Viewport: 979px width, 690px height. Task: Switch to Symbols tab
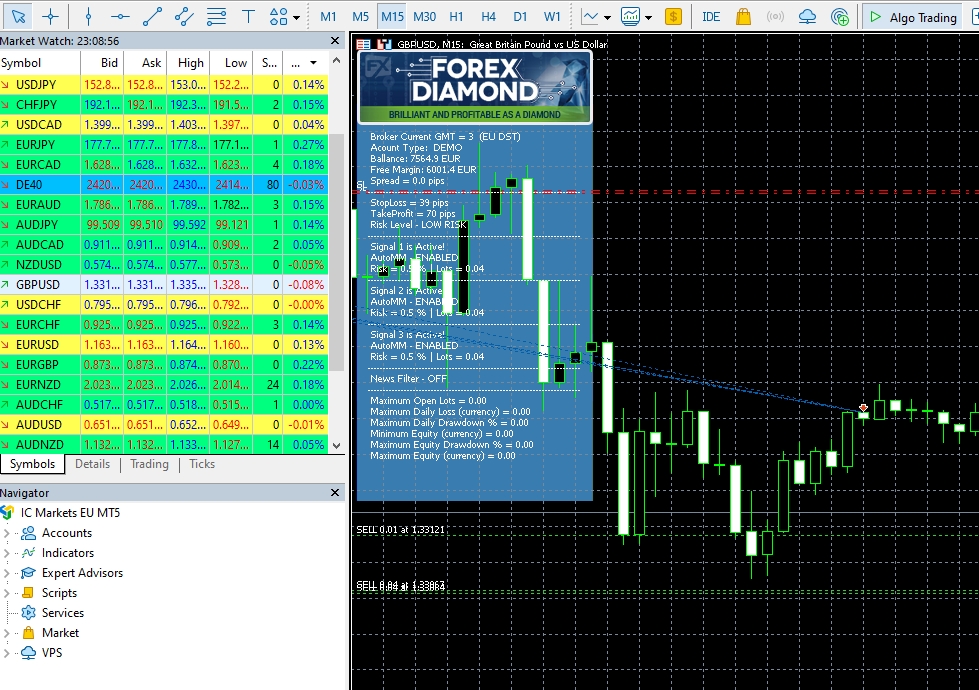pyautogui.click(x=32, y=464)
